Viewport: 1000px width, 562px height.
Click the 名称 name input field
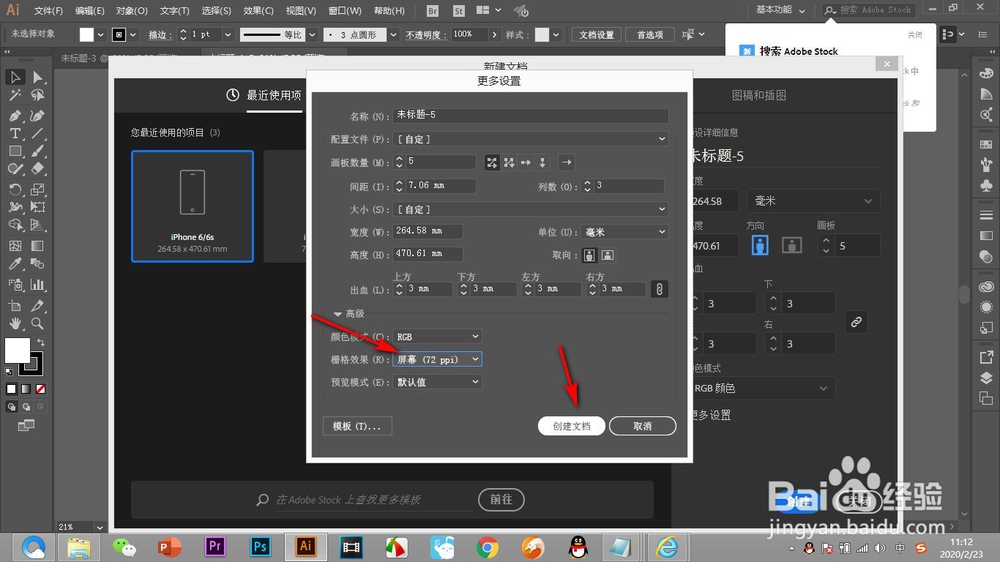(531, 115)
